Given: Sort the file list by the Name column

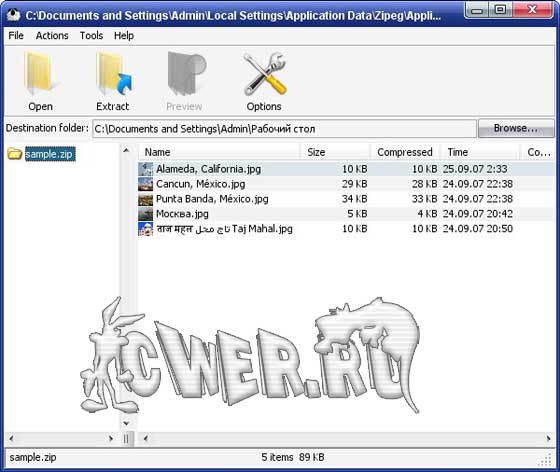Looking at the screenshot, I should coord(219,152).
